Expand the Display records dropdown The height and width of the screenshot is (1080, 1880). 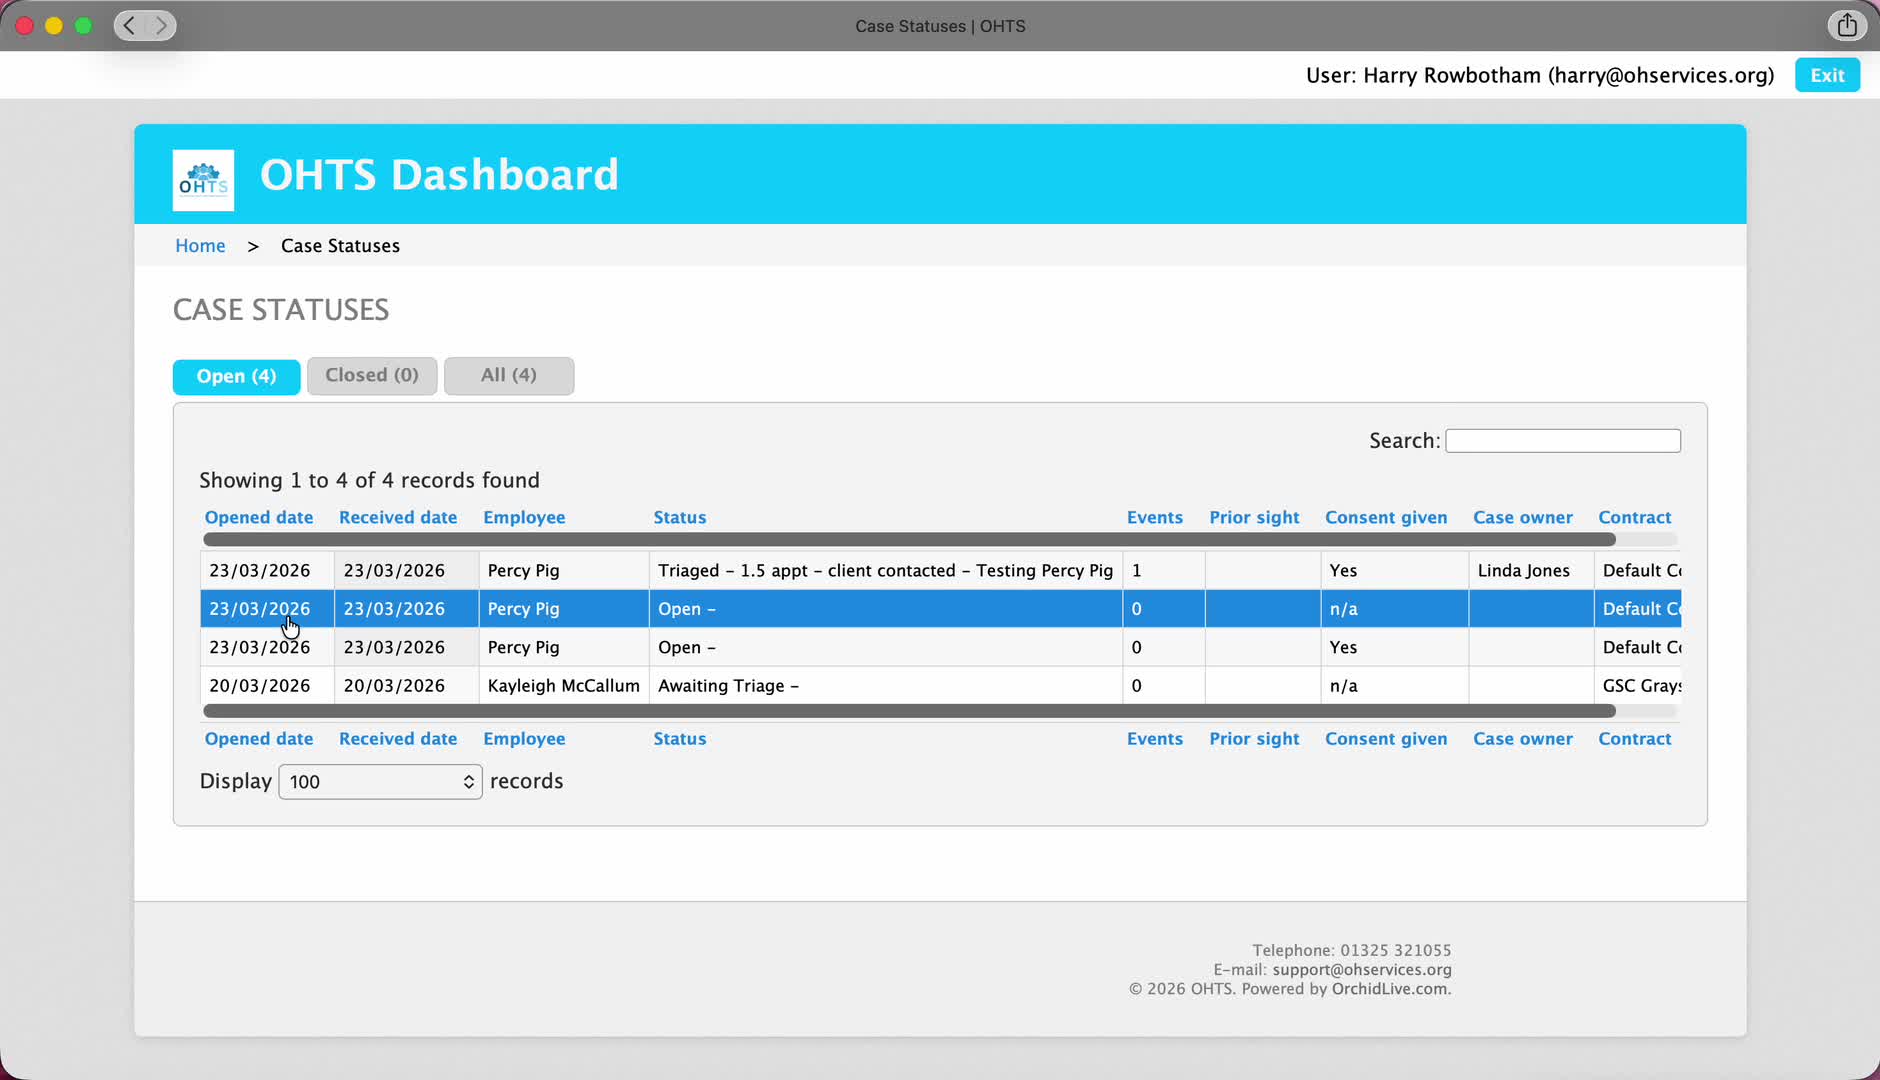[x=380, y=782]
